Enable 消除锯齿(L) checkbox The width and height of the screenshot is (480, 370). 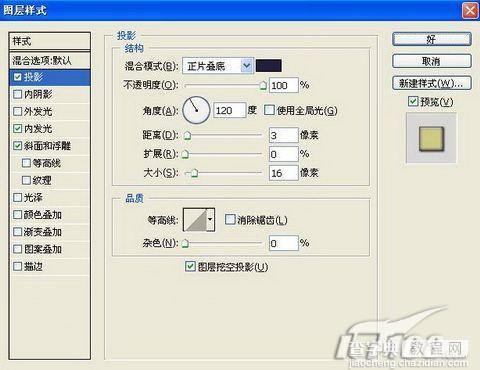[x=230, y=219]
